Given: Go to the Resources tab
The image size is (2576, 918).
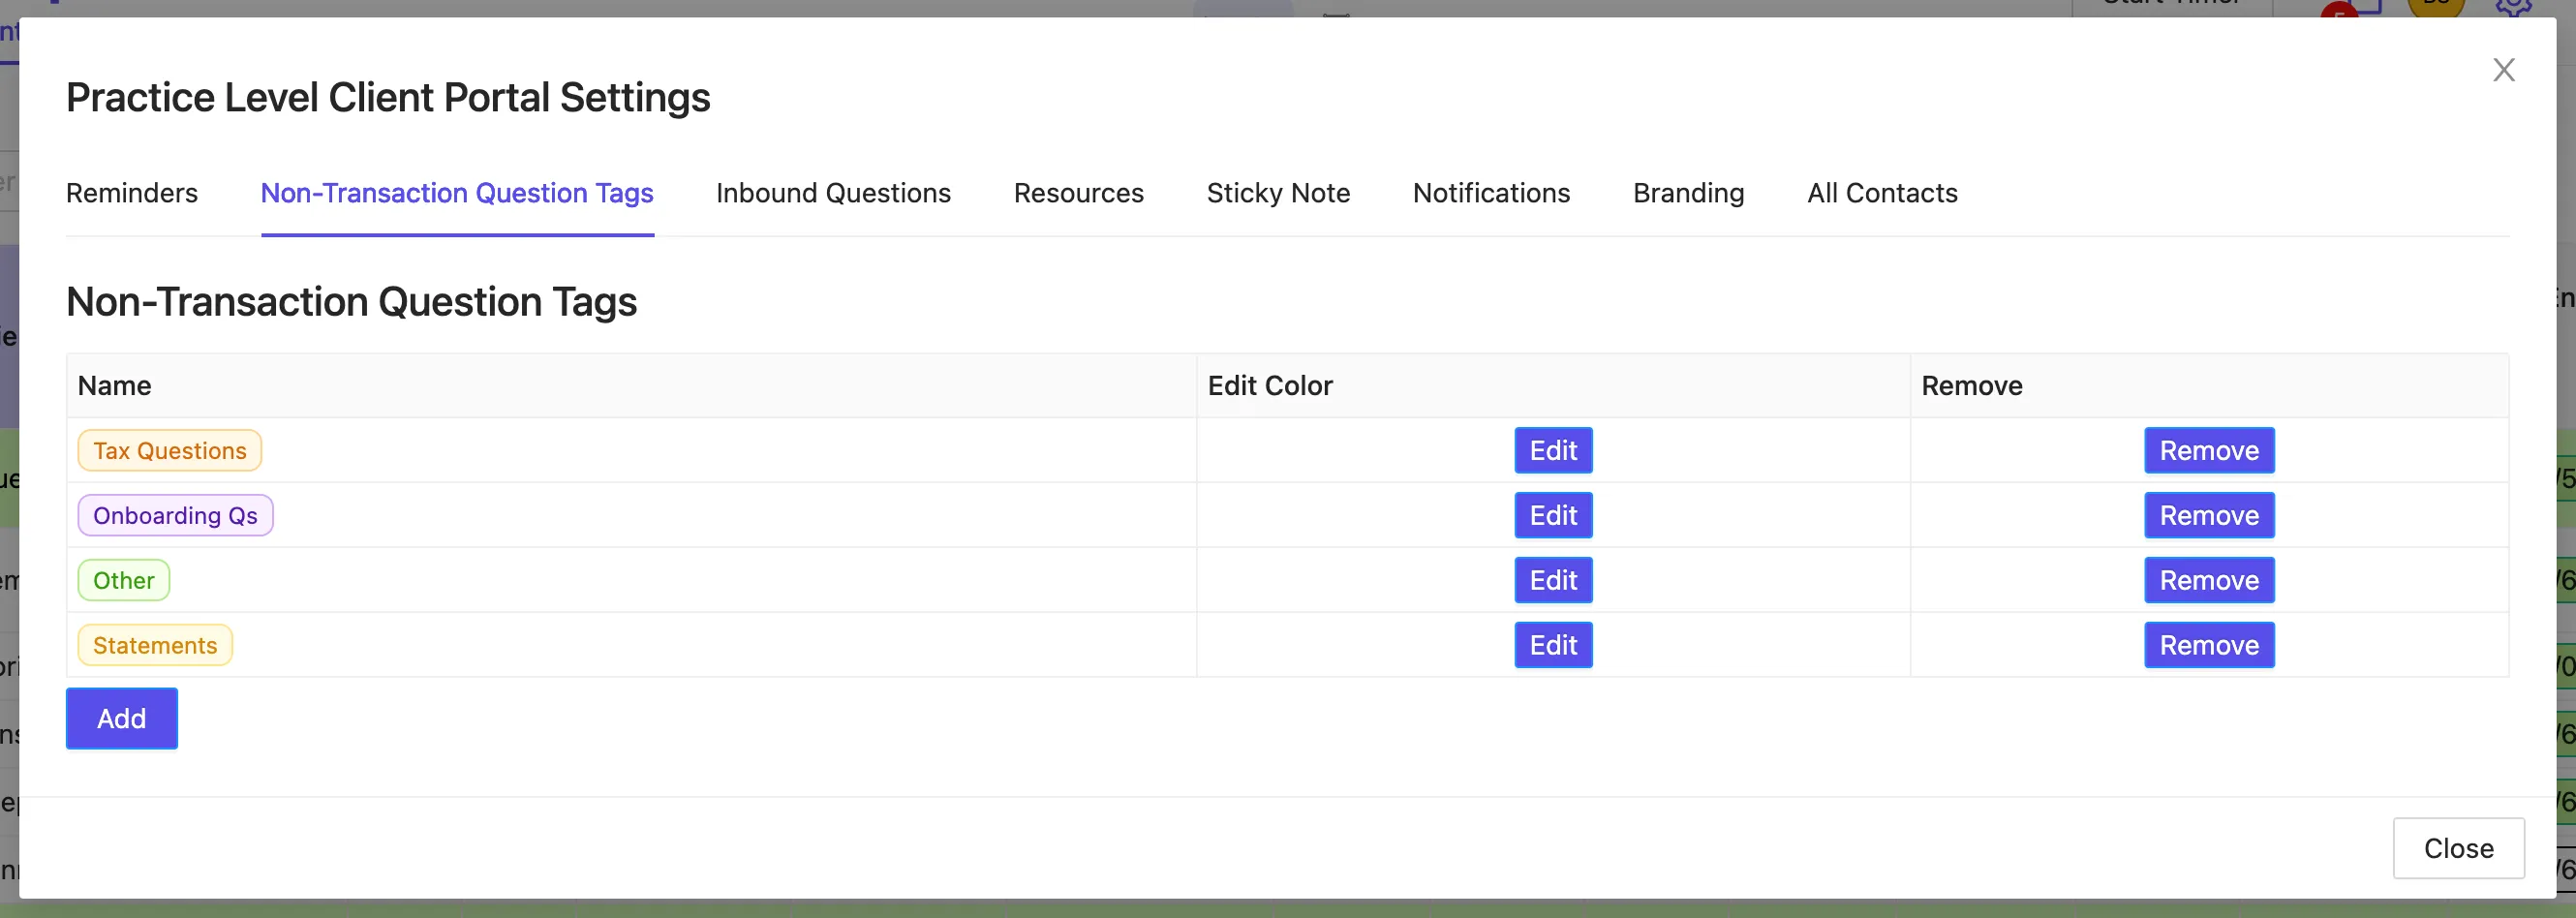Looking at the screenshot, I should click(1078, 193).
